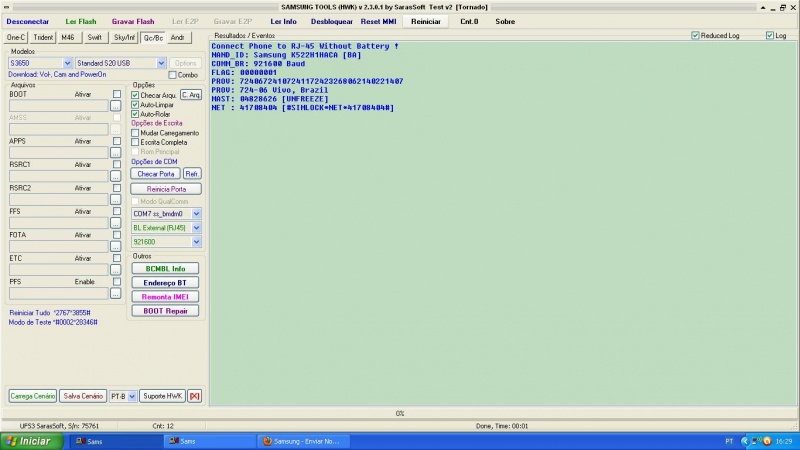Browse for the RSRC1 file
Viewport: 800px width, 450px height.
tap(116, 176)
